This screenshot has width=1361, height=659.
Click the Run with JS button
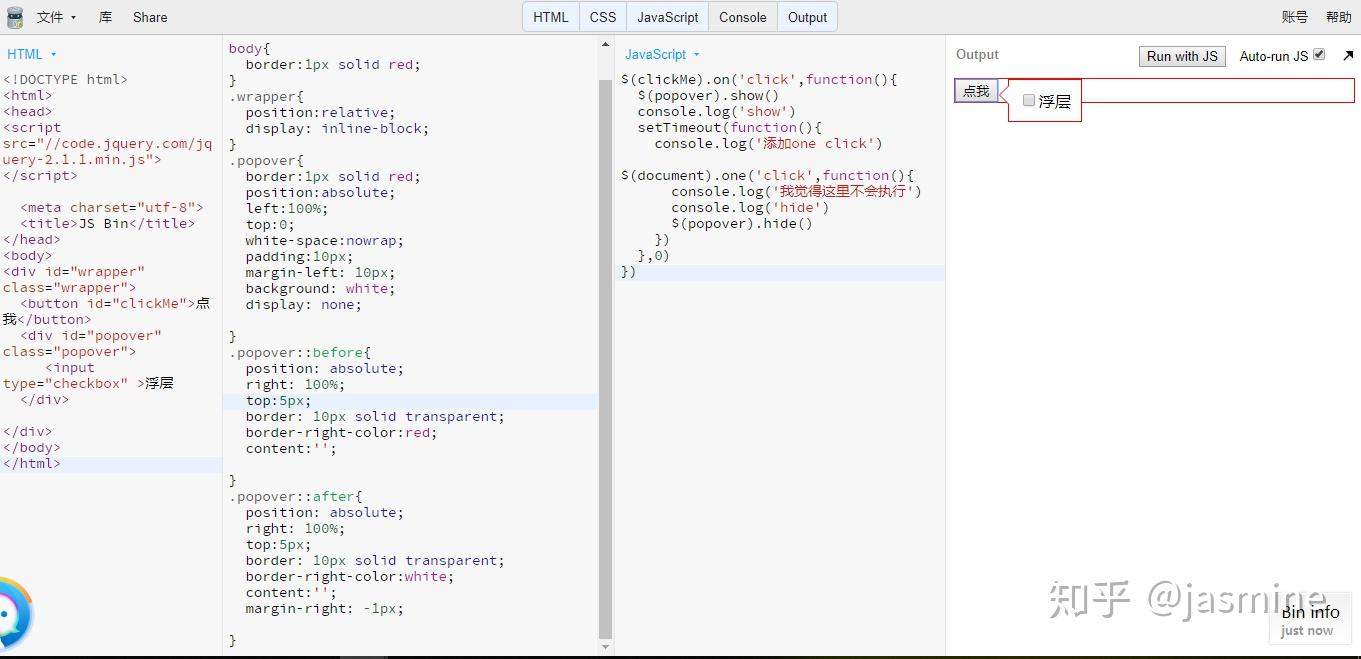coord(1182,56)
